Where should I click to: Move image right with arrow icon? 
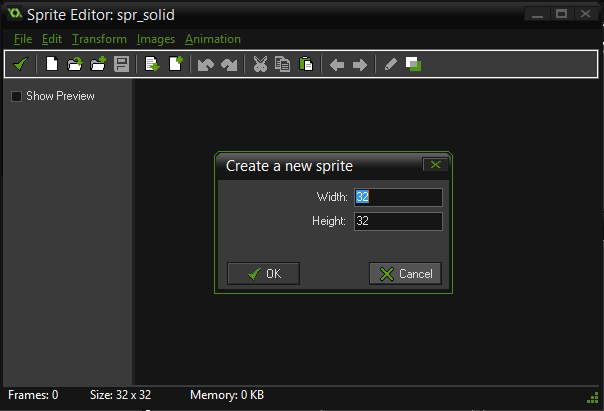pyautogui.click(x=360, y=65)
